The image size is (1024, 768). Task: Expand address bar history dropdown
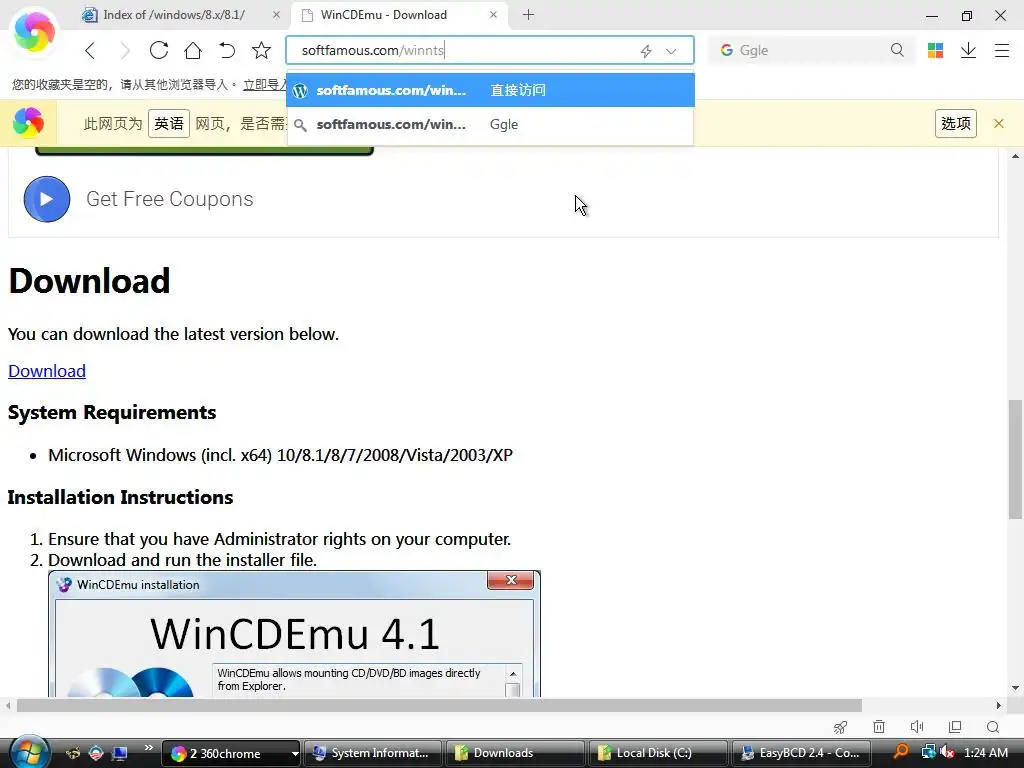pyautogui.click(x=671, y=51)
